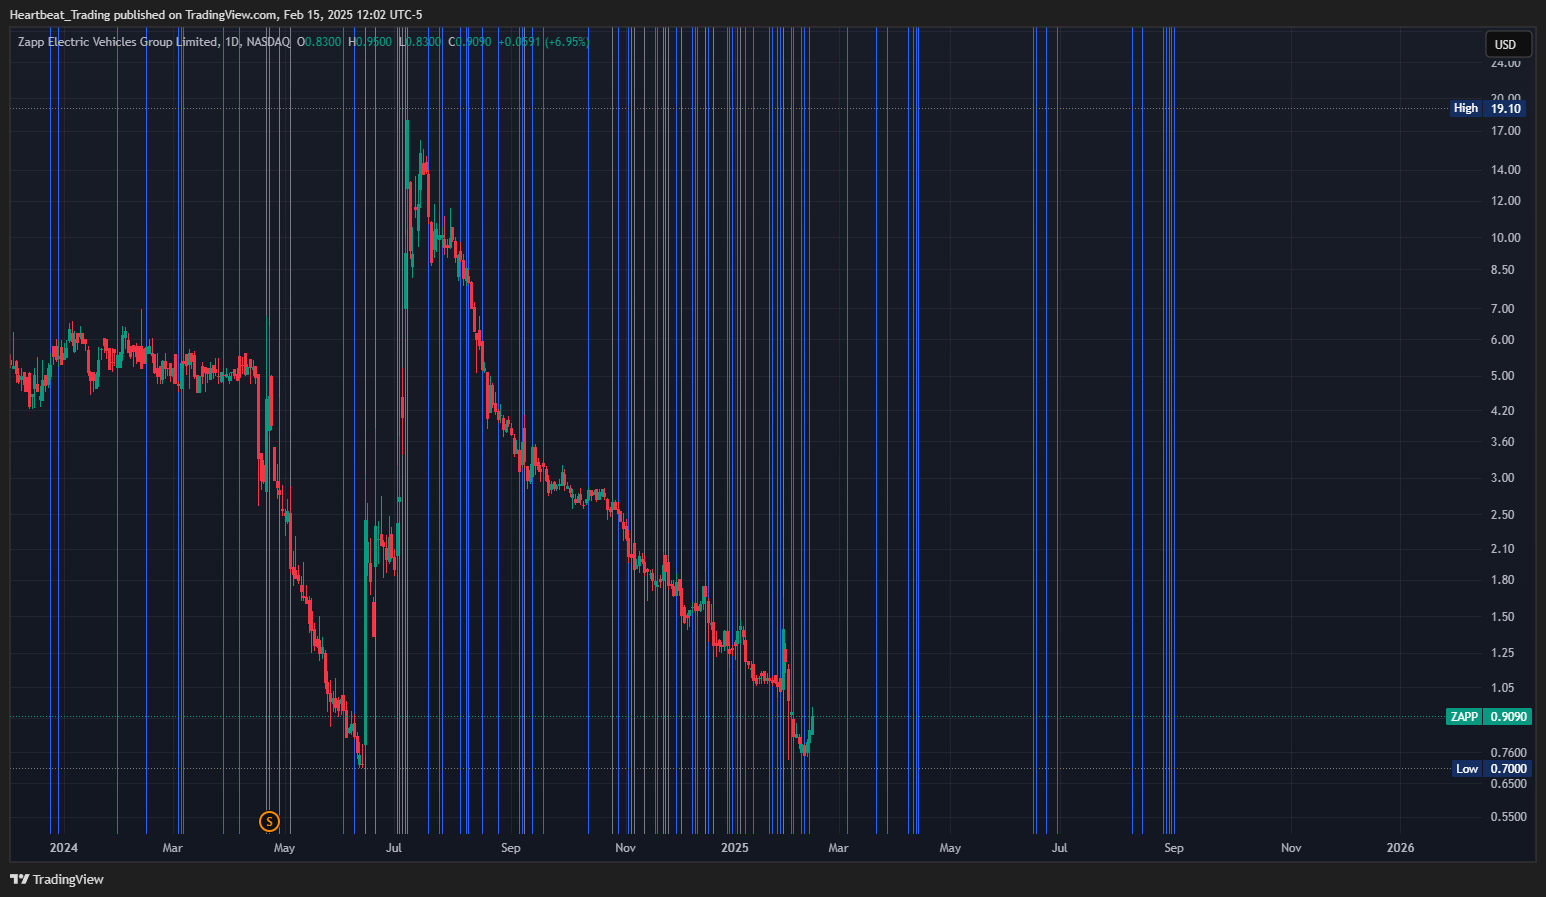Click the 2026 label on time axis
Screen dimensions: 1546x897
pos(1400,848)
